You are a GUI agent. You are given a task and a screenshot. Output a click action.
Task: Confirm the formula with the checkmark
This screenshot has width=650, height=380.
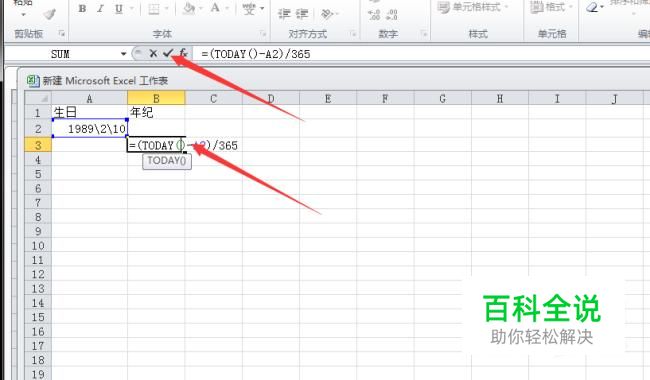pos(167,53)
